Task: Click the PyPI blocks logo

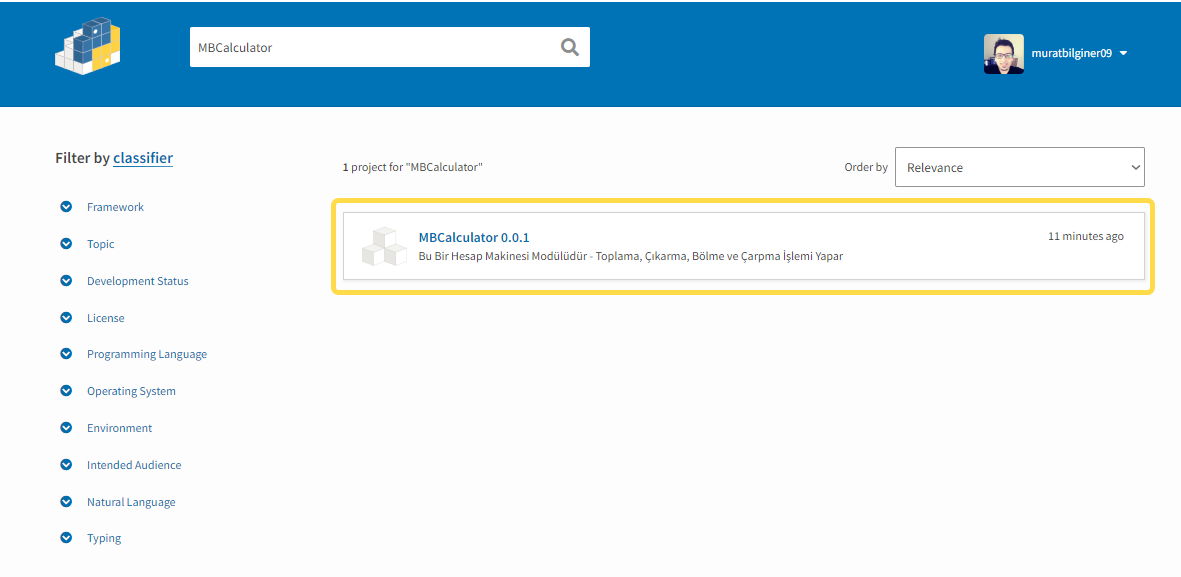Action: (x=87, y=45)
